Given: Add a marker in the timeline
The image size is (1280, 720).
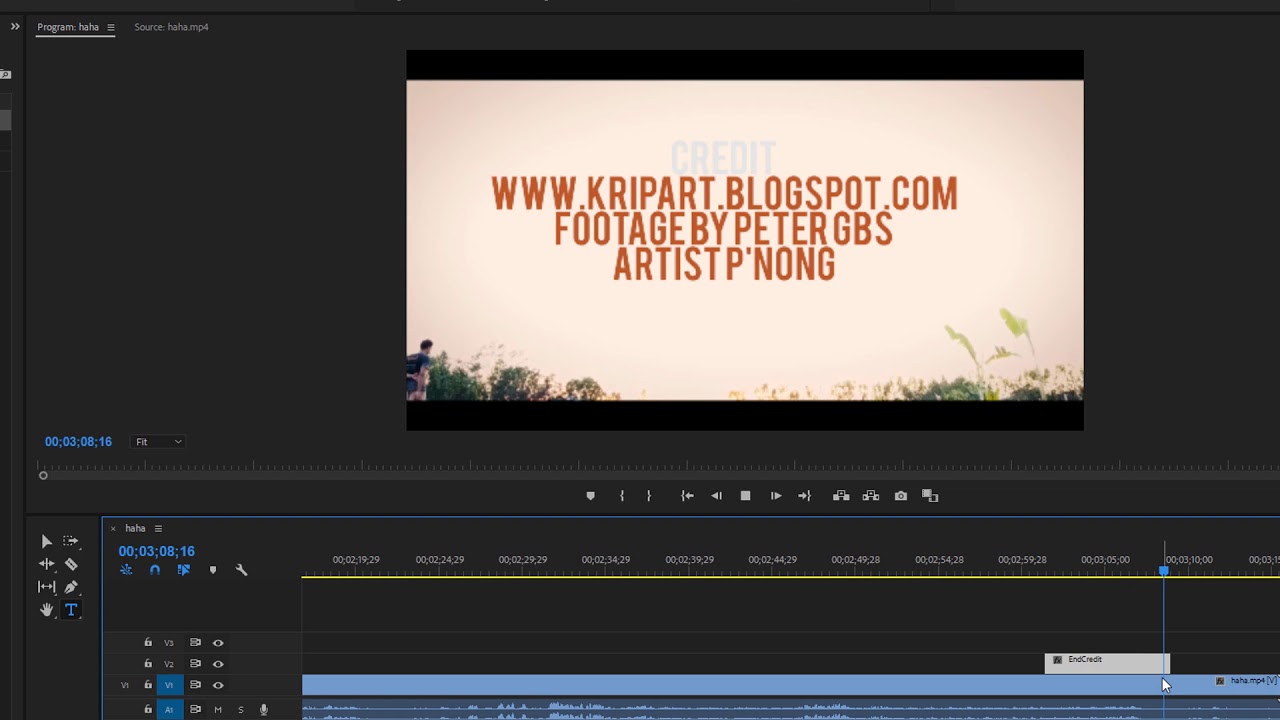Looking at the screenshot, I should coord(212,570).
